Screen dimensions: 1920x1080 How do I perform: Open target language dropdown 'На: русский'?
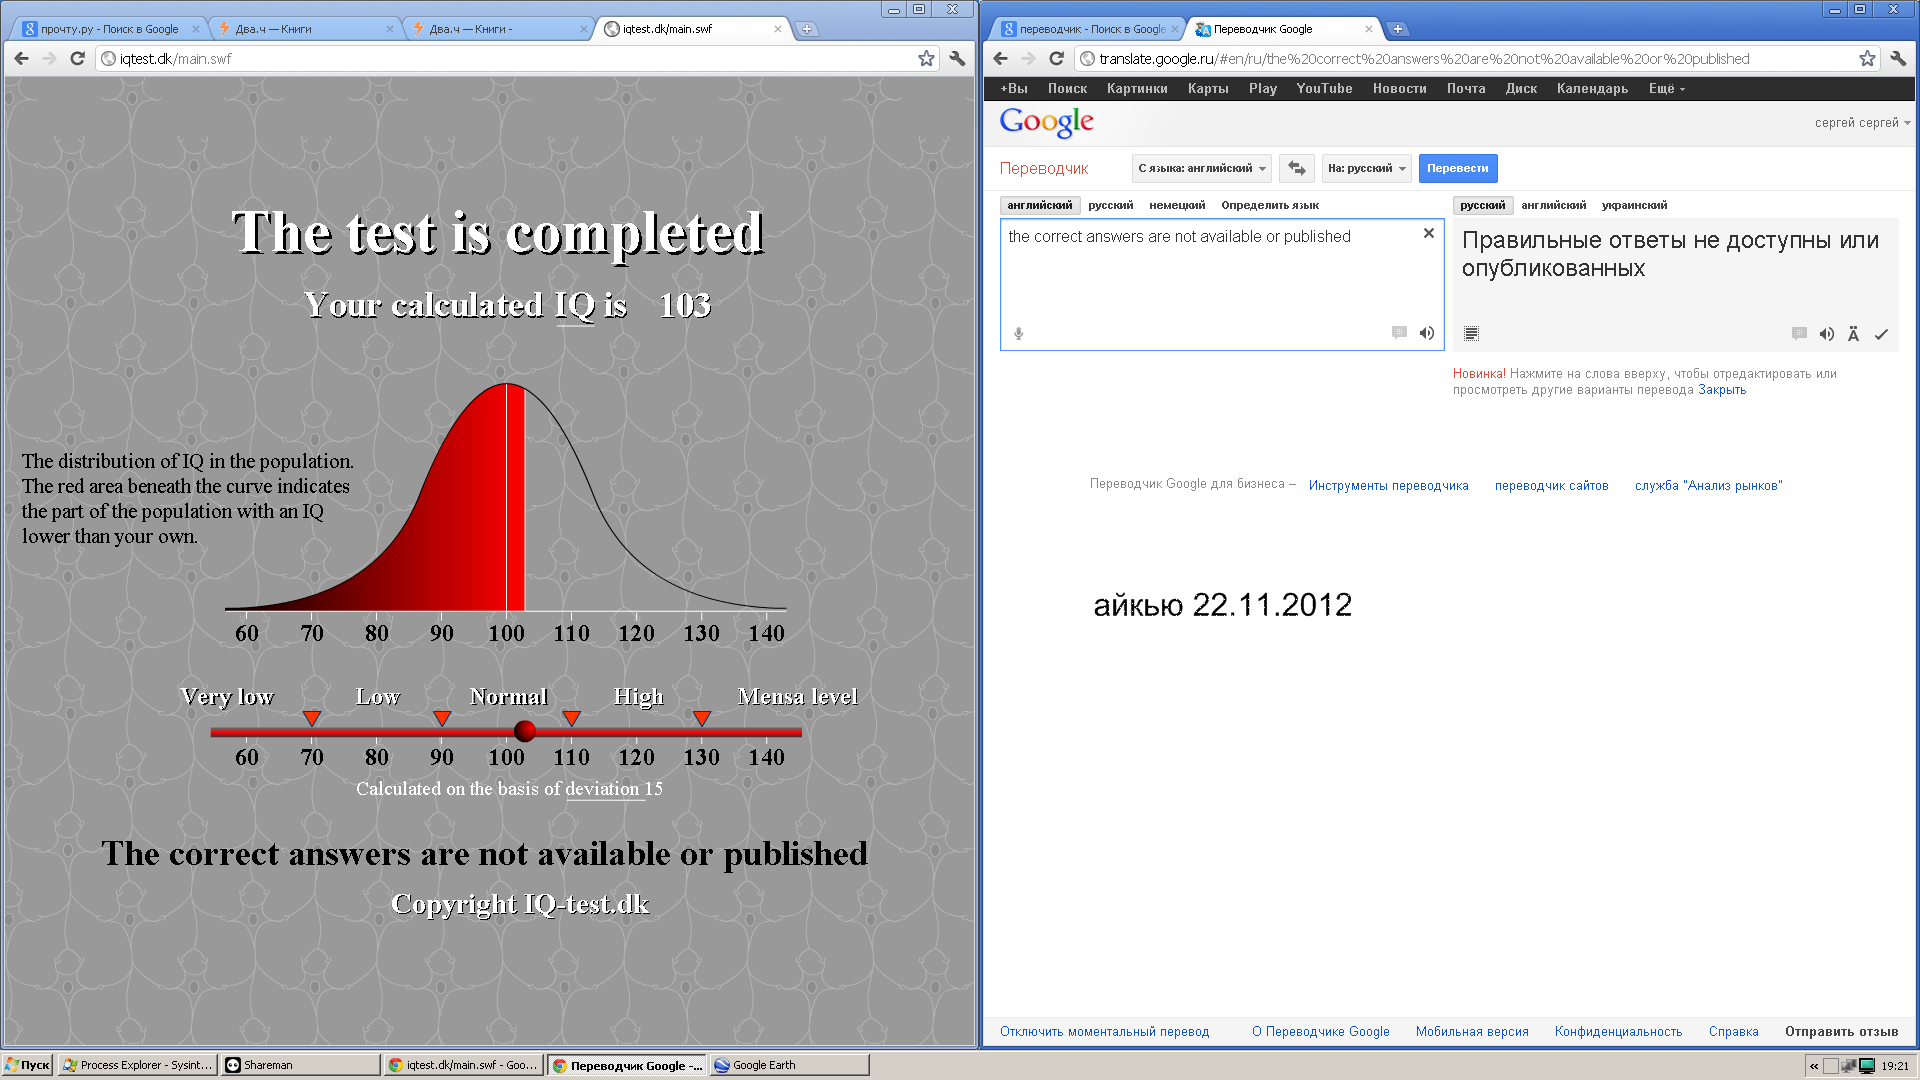click(x=1366, y=168)
